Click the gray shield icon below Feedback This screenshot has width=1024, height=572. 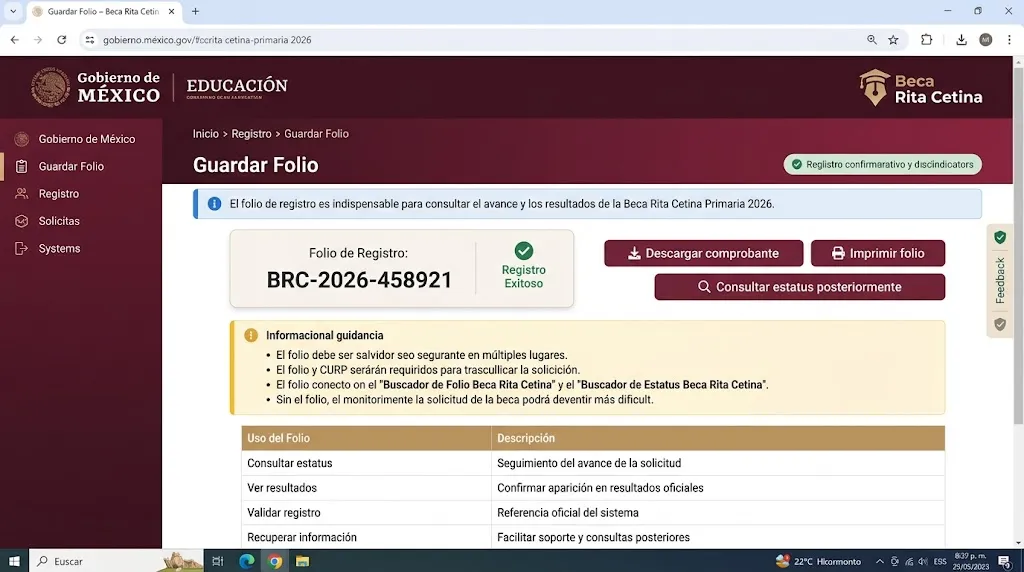[1000, 324]
